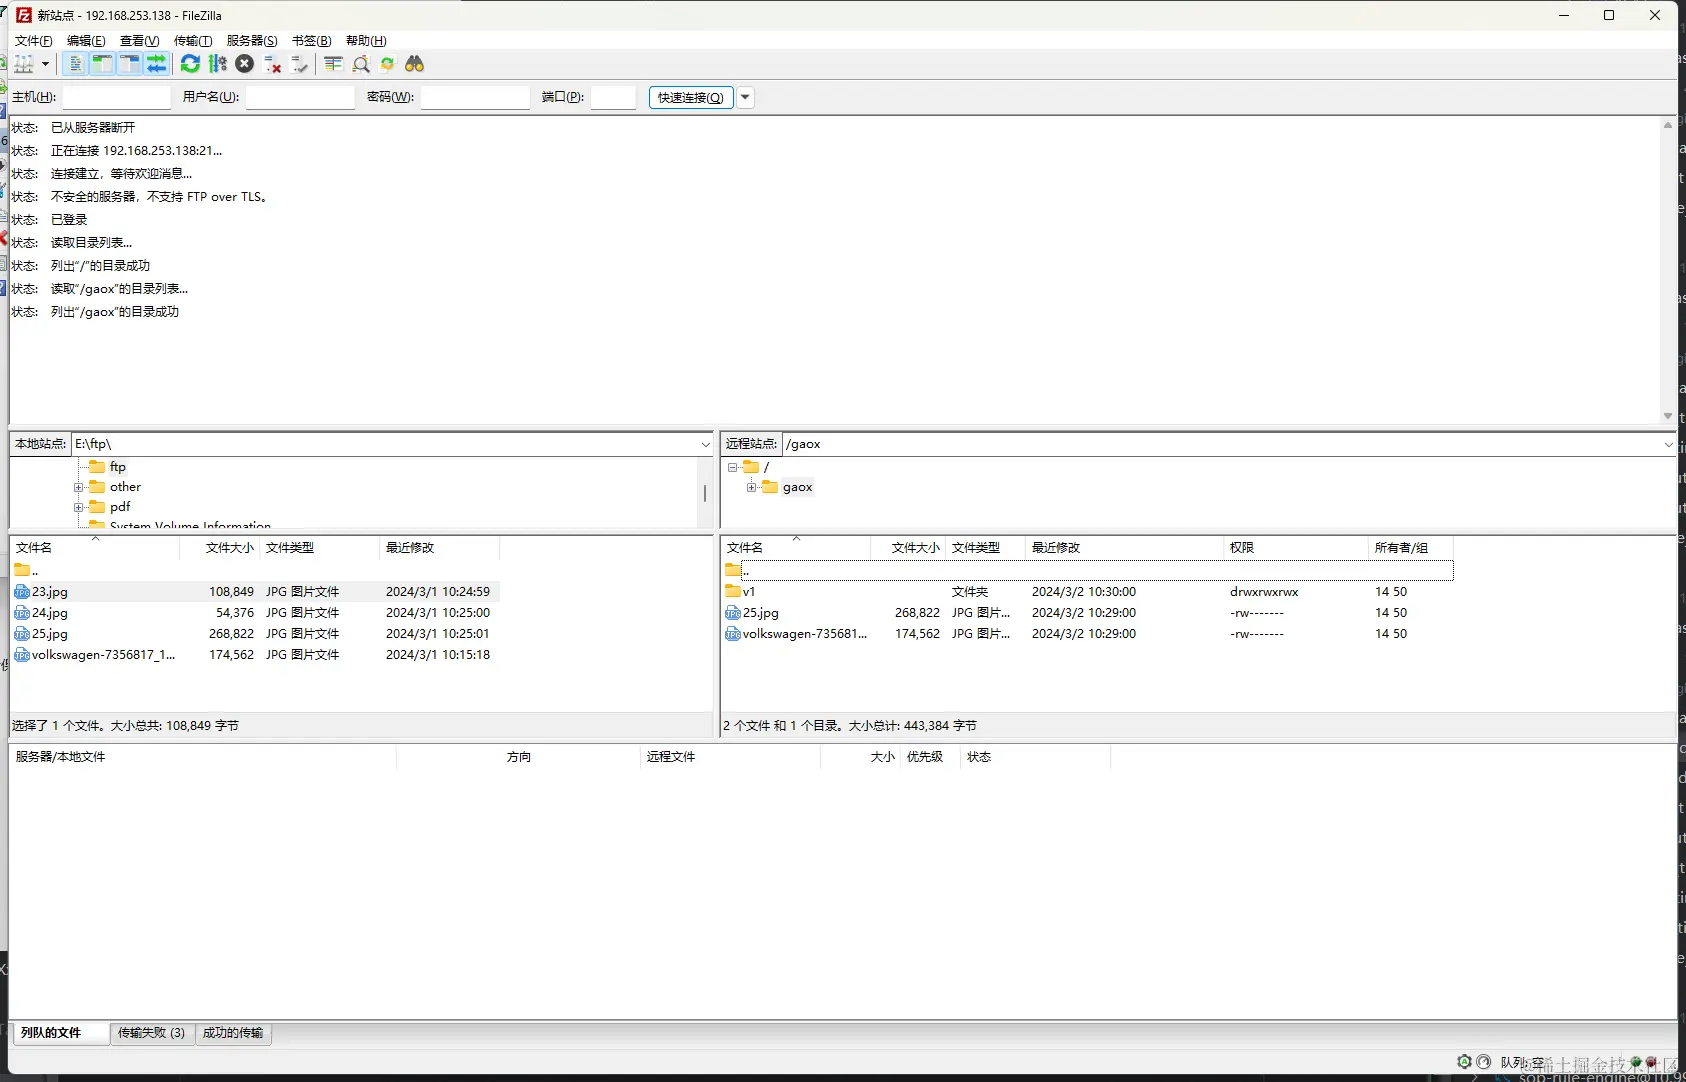Toggle directory comparison
This screenshot has height=1082, width=1686.
coord(360,64)
